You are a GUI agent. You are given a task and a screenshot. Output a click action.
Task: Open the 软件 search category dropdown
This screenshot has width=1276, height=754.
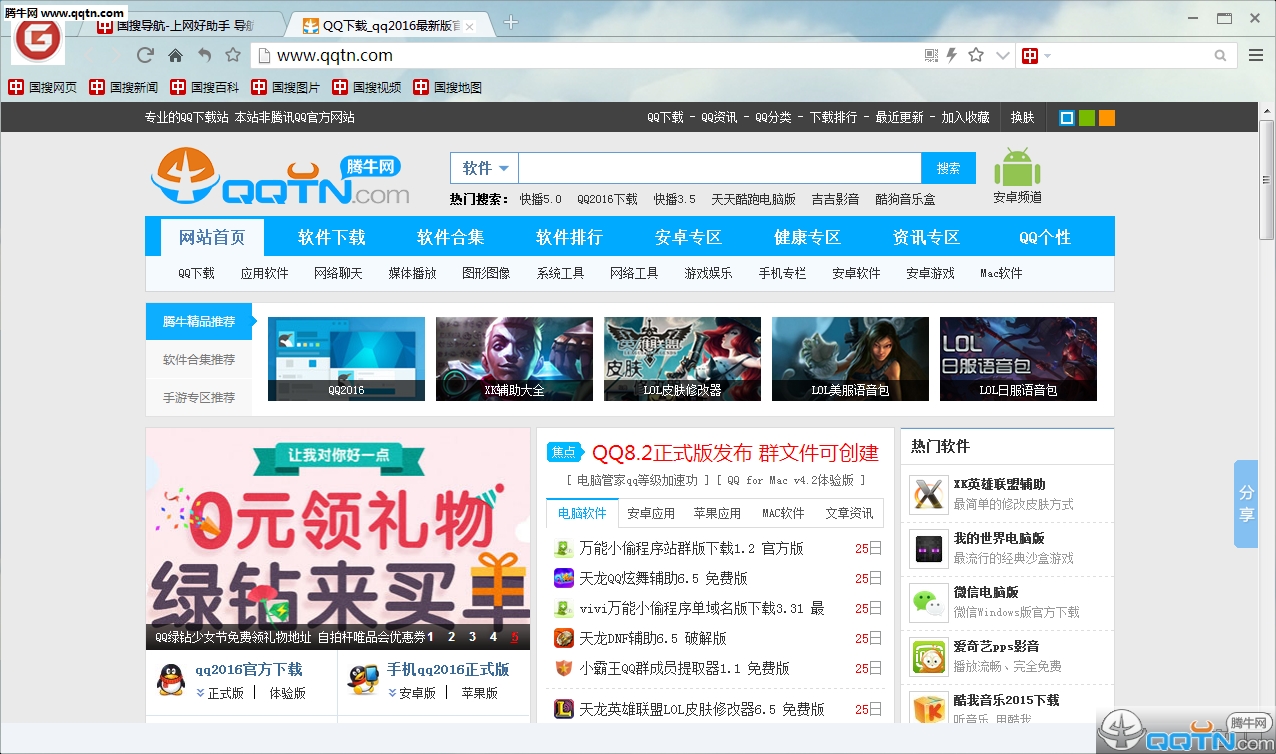point(484,167)
